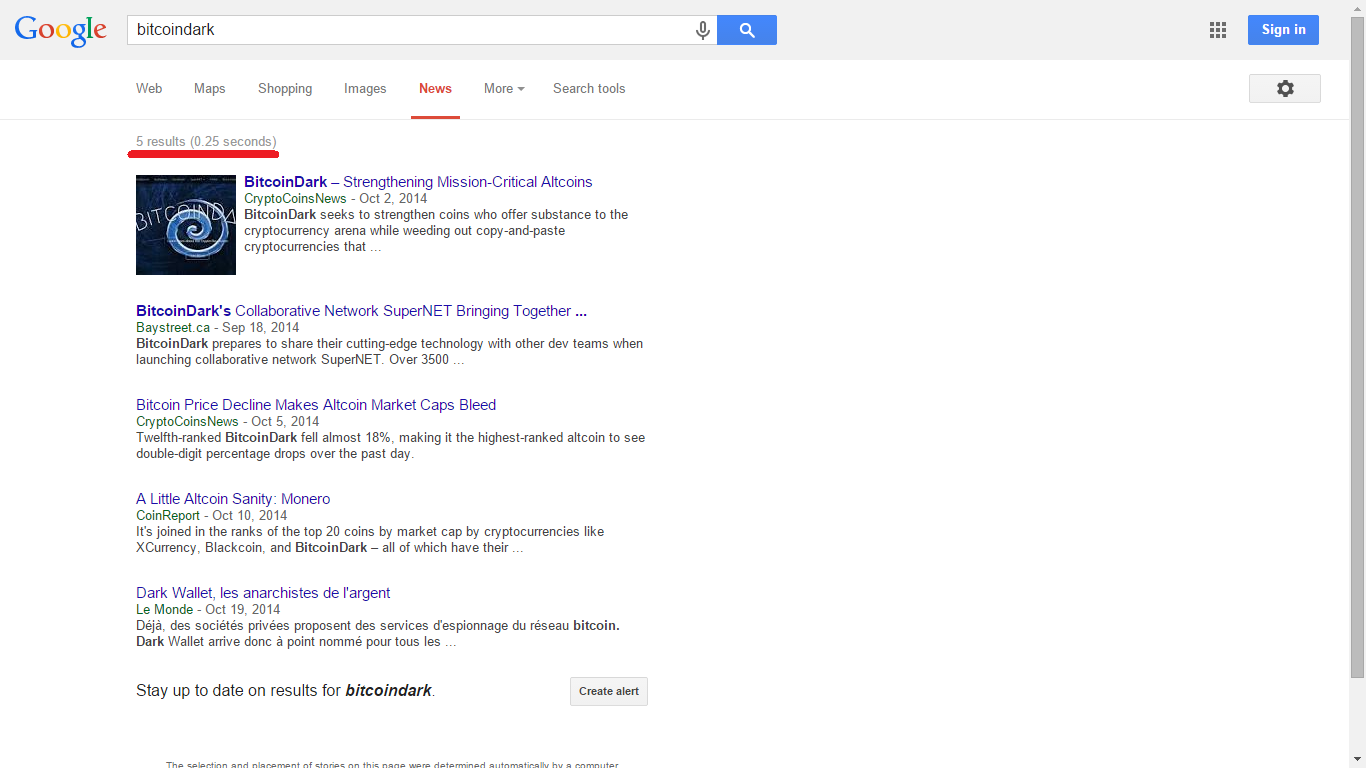
Task: Open the Google apps grid icon
Action: coord(1218,30)
